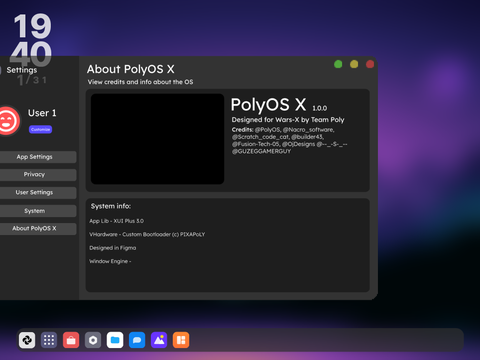Click the '@GUZEGGAMERGUY' credit line
The width and height of the screenshot is (480, 360).
[262, 151]
